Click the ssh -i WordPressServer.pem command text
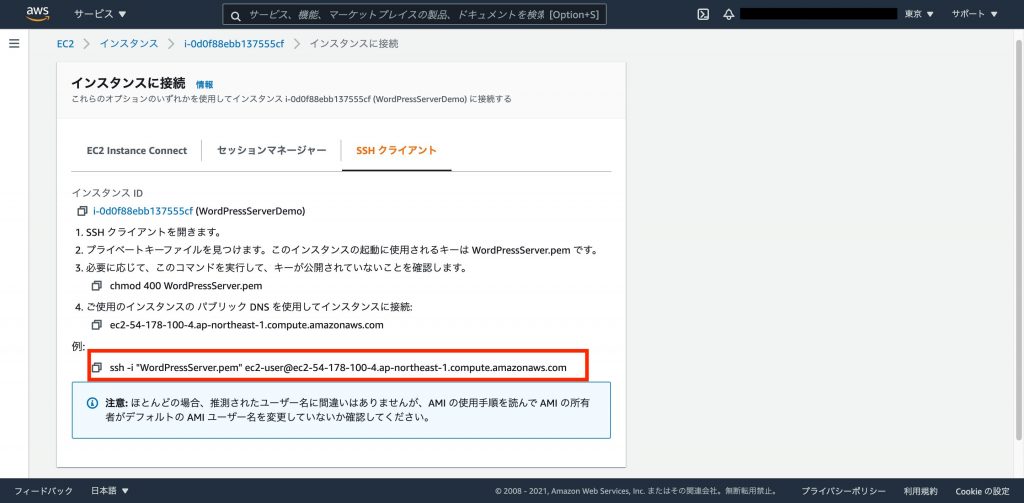The width and height of the screenshot is (1024, 503). [x=338, y=368]
